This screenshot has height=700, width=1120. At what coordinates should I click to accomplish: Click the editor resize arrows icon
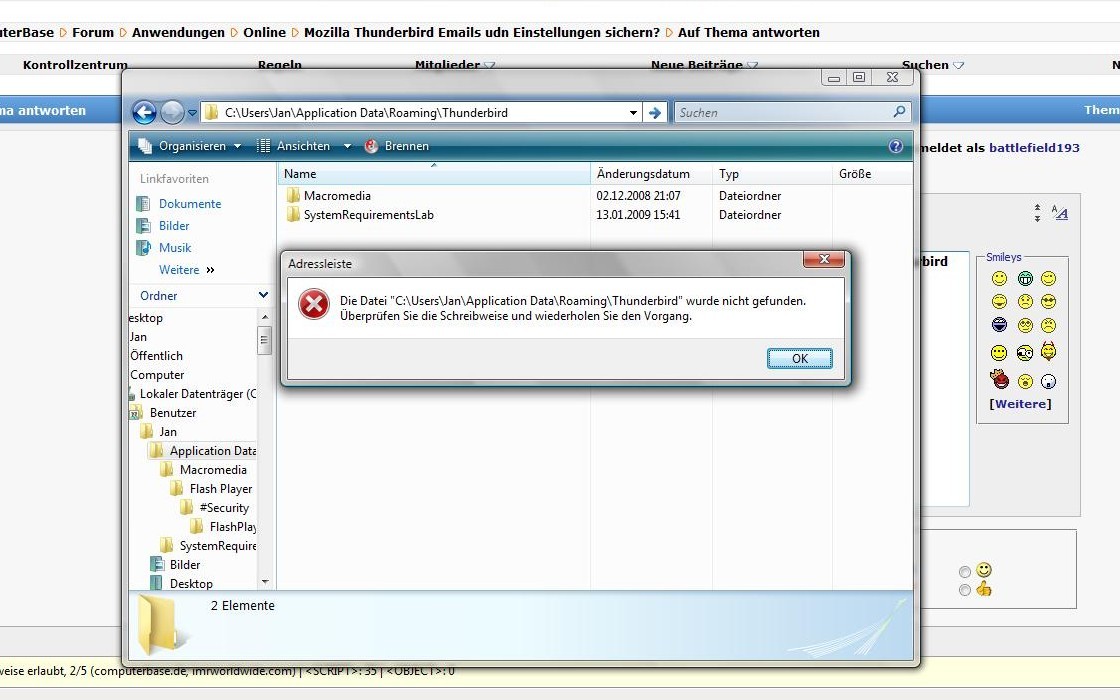click(x=1037, y=213)
